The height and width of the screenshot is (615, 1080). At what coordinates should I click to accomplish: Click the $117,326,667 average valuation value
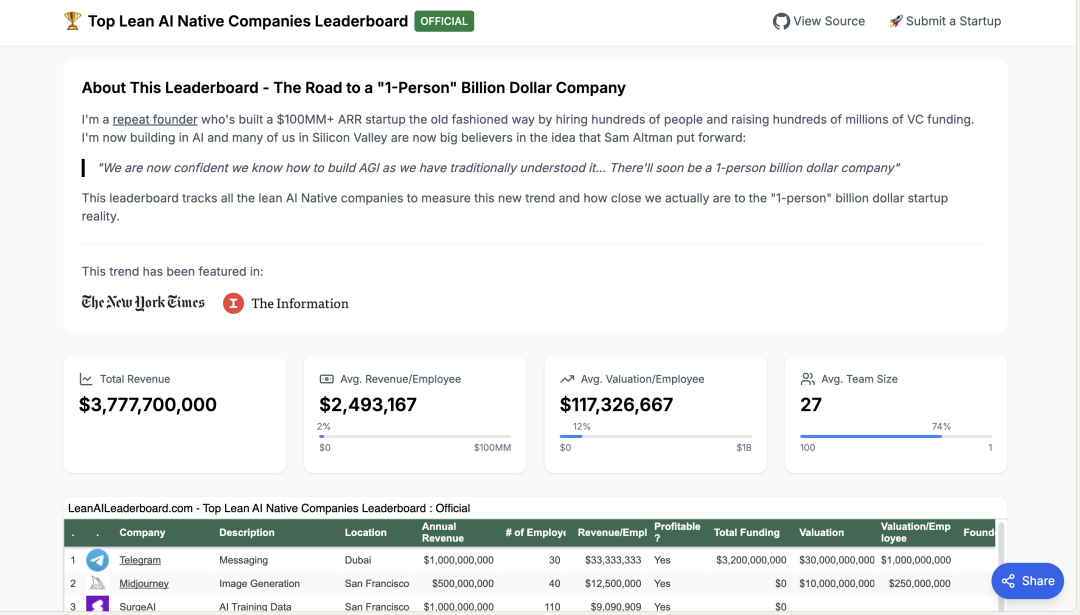click(x=616, y=404)
